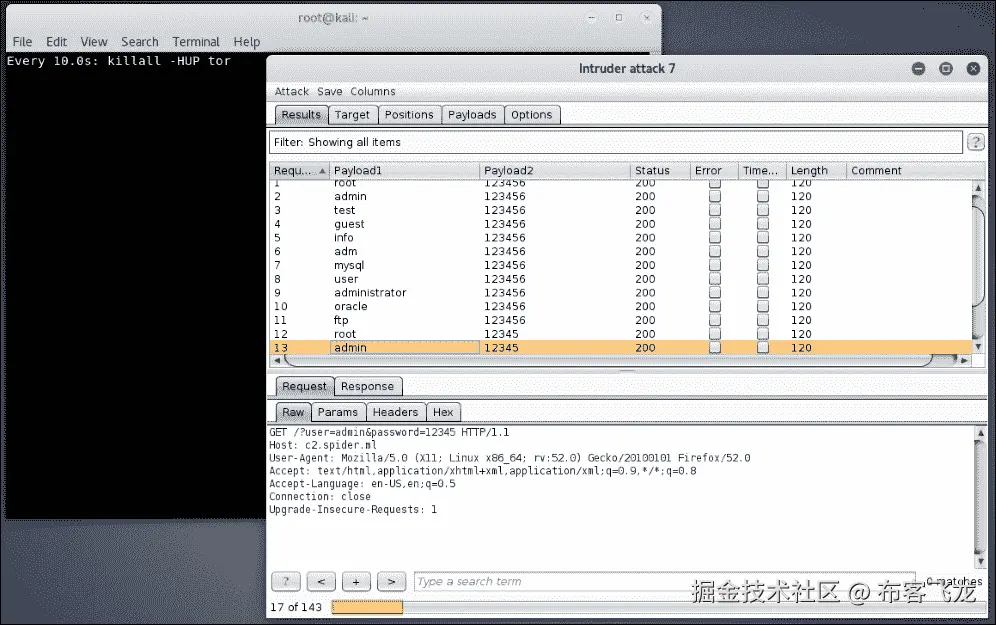996x625 pixels.
Task: Open the terminal Edit menu
Action: 57,42
